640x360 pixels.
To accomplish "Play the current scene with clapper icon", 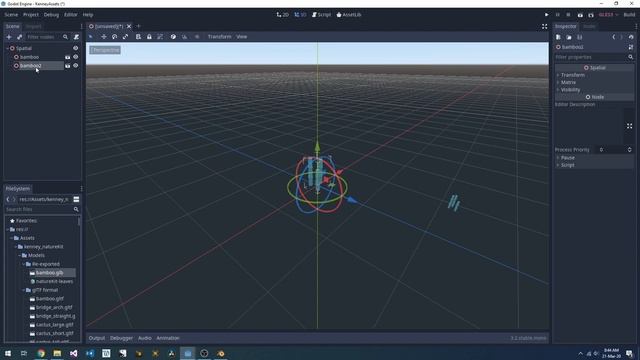I will click(580, 15).
